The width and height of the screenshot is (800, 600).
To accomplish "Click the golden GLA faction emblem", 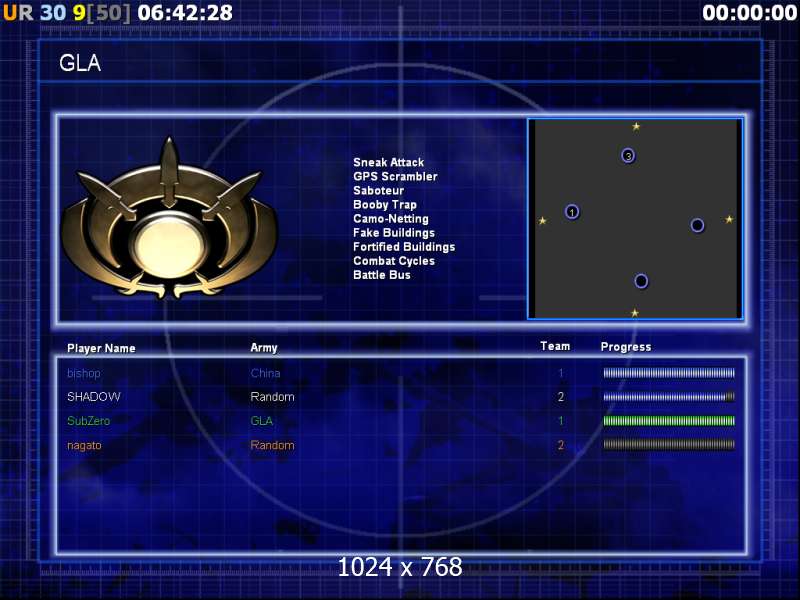I will (x=169, y=218).
